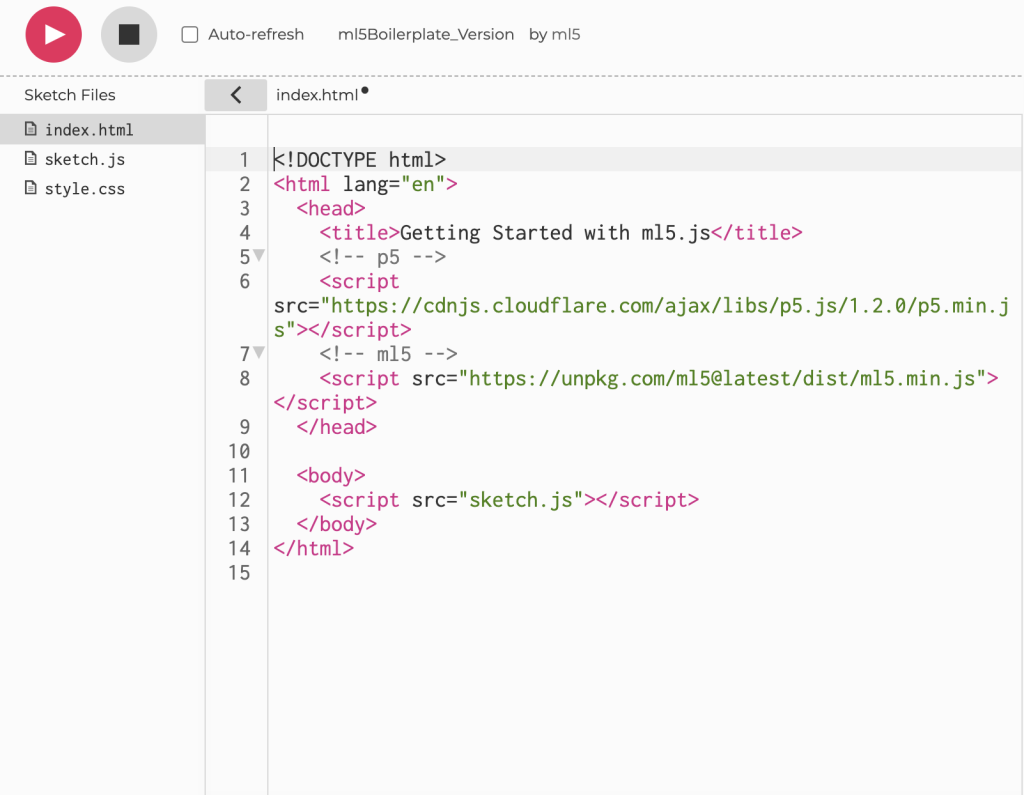Click the file icon next to index.html
Image resolution: width=1024 pixels, height=795 pixels.
pyautogui.click(x=30, y=130)
